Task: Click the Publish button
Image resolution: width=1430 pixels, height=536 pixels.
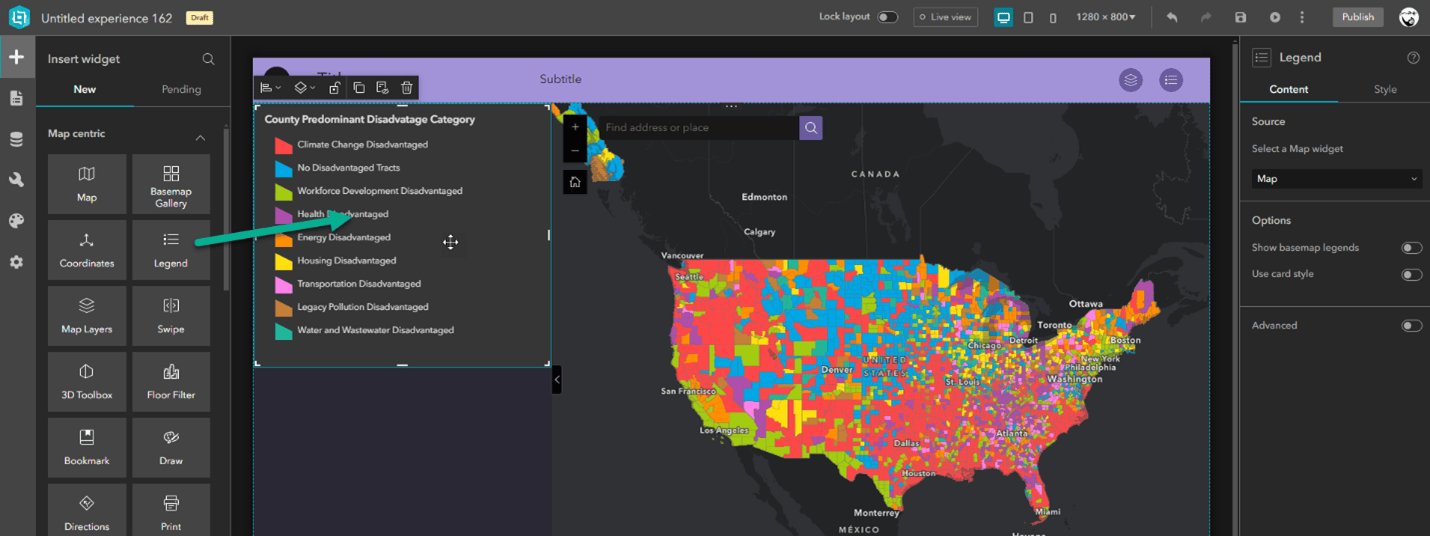Action: pos(1357,17)
